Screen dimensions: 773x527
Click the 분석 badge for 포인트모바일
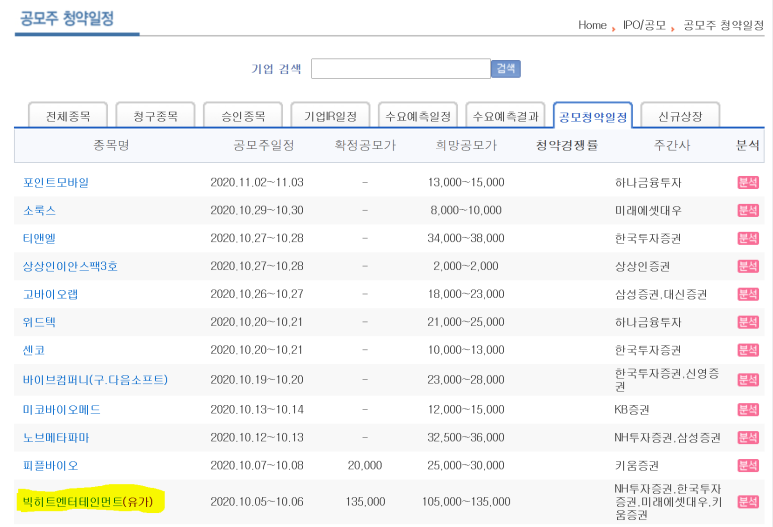748,182
